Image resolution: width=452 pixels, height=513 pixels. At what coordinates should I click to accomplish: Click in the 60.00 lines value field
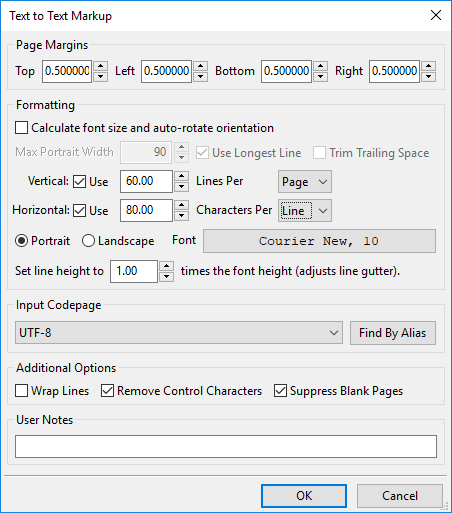(x=146, y=181)
